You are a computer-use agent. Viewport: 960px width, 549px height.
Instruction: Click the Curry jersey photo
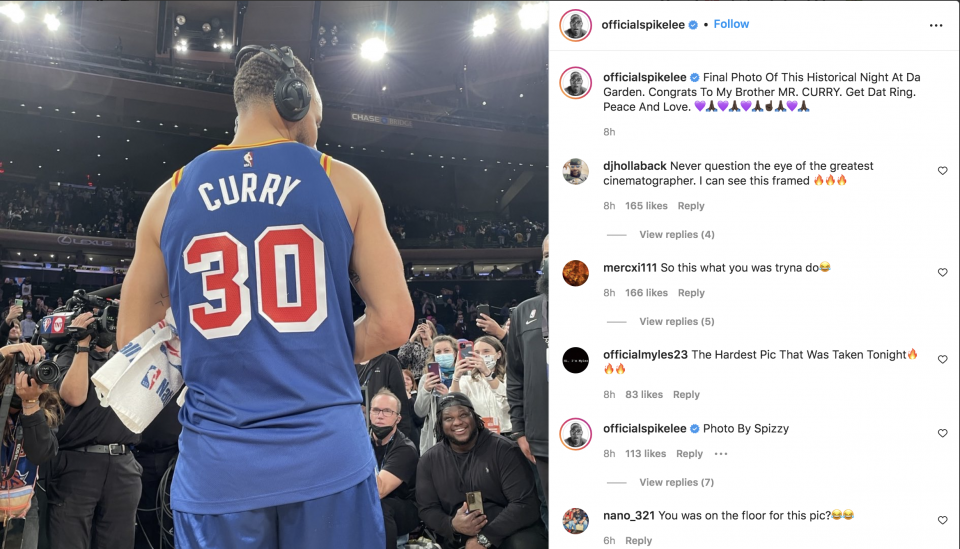(x=274, y=275)
